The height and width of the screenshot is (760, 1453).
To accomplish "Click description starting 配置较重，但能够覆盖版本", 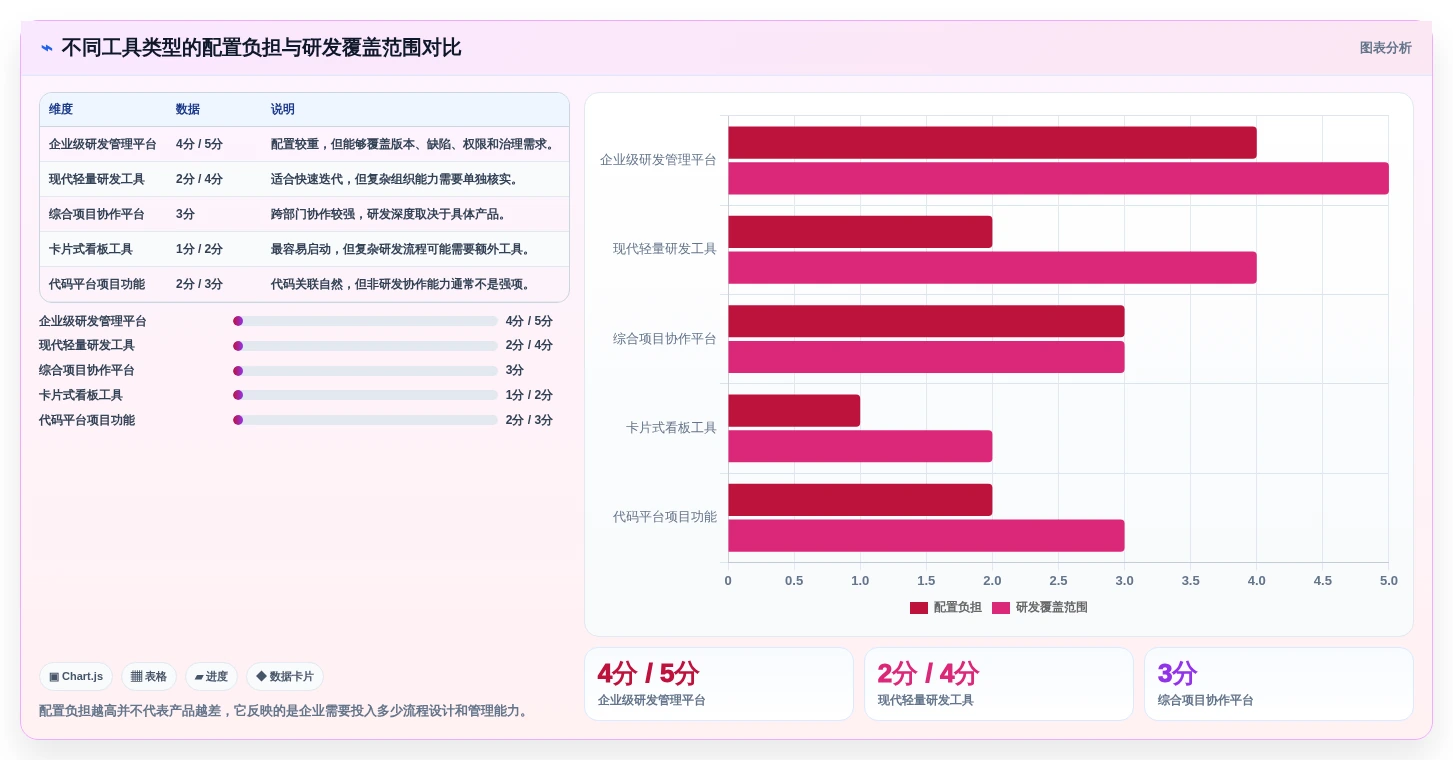I will (415, 144).
